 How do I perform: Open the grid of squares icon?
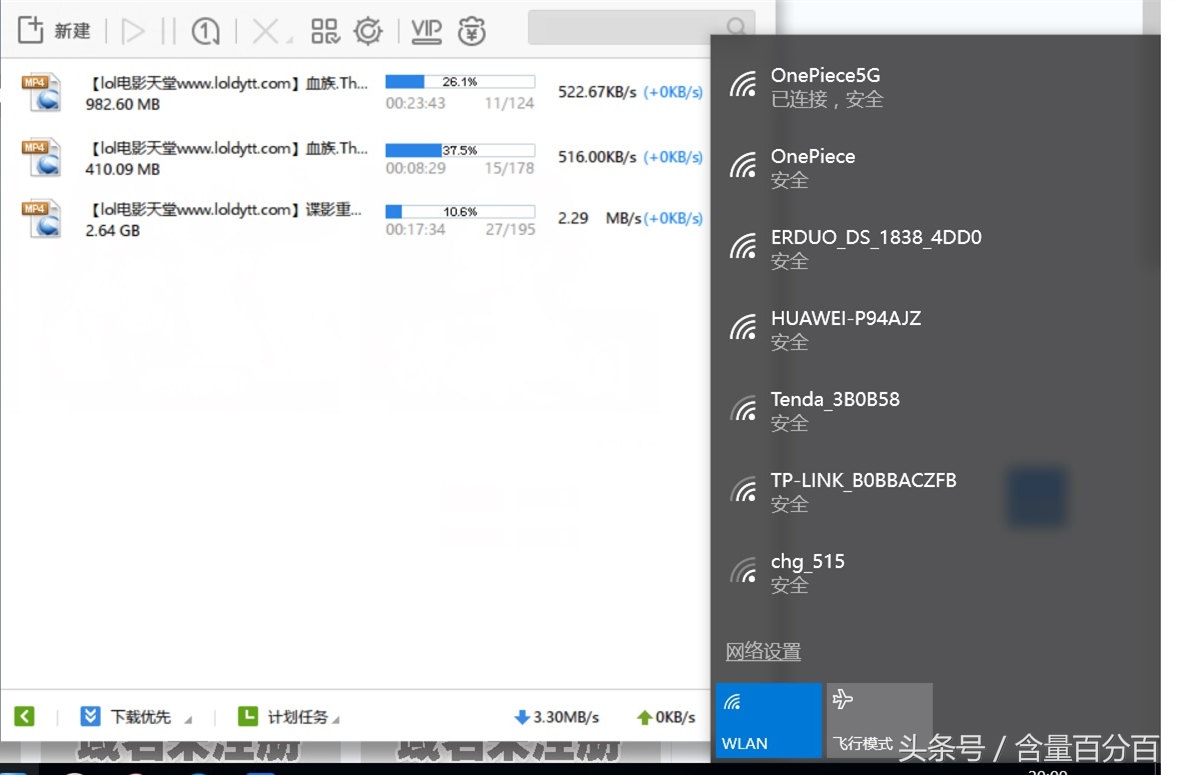click(325, 32)
